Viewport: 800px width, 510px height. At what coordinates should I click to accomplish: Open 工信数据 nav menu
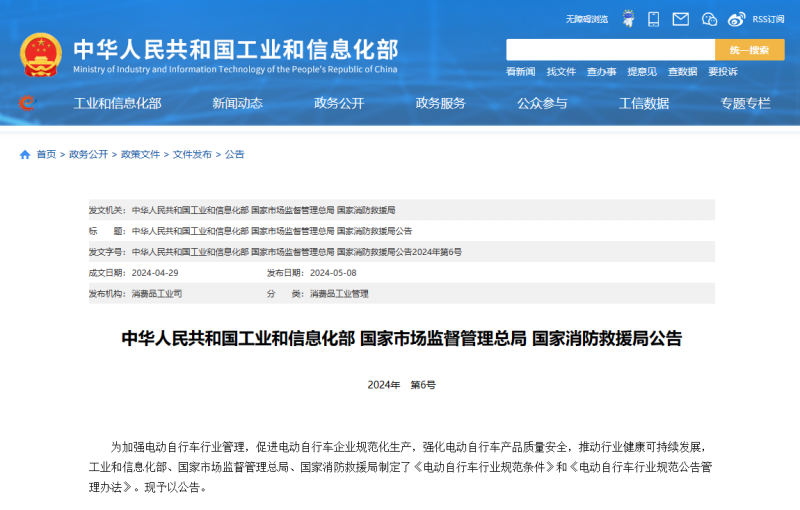point(643,104)
